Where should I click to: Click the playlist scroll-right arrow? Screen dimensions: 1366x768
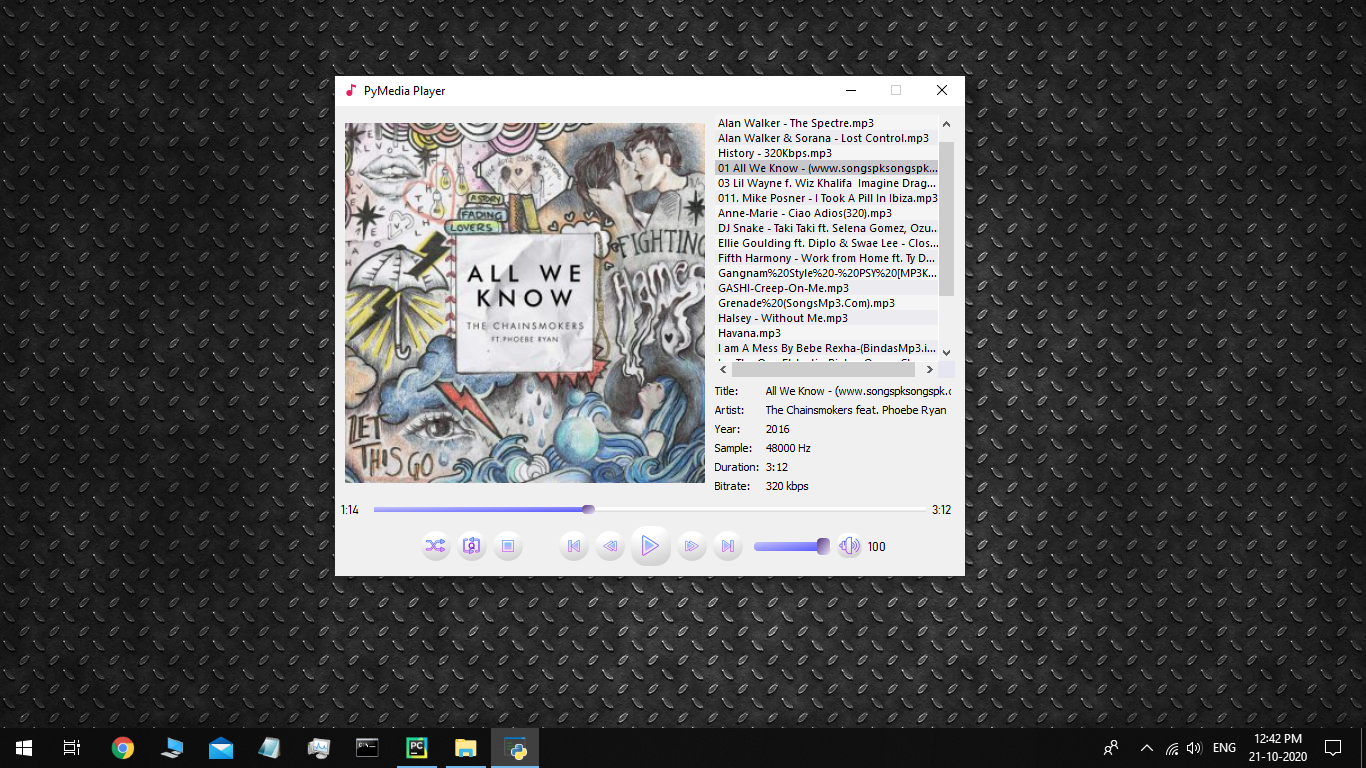930,370
